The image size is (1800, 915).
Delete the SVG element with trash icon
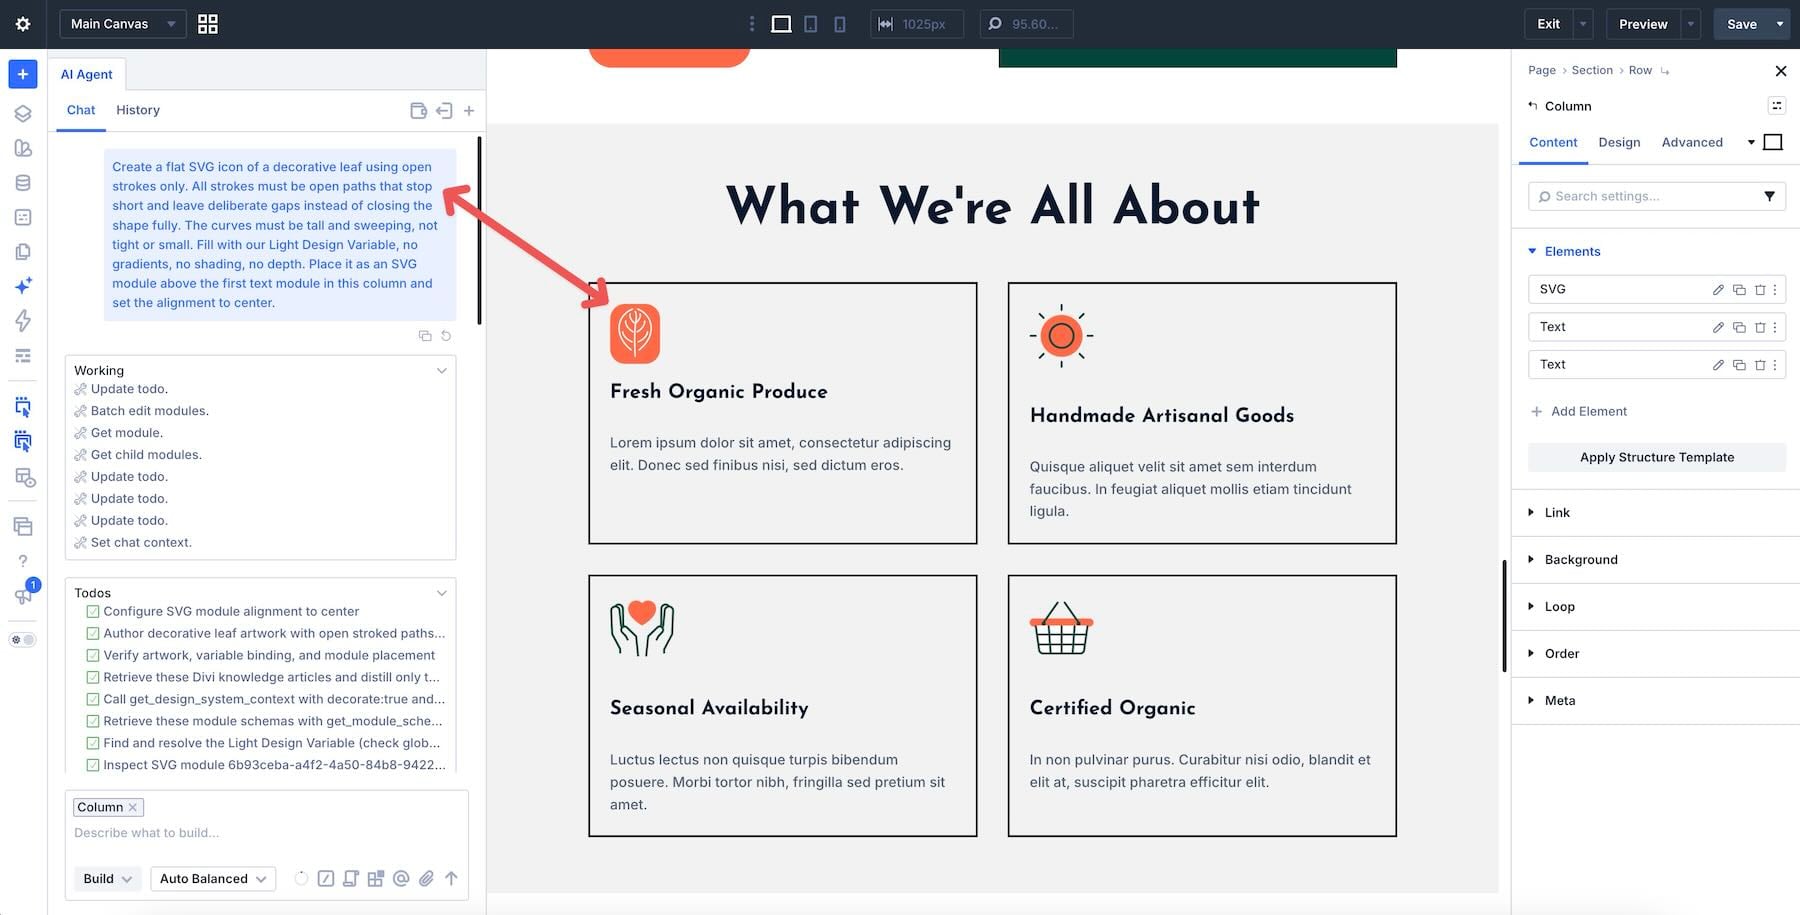click(1760, 290)
